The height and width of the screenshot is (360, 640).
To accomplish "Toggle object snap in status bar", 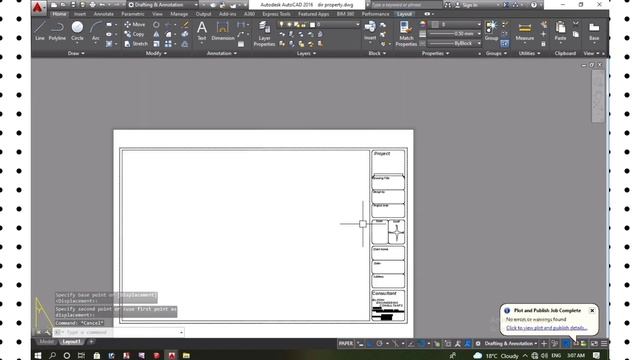I will click(422, 344).
